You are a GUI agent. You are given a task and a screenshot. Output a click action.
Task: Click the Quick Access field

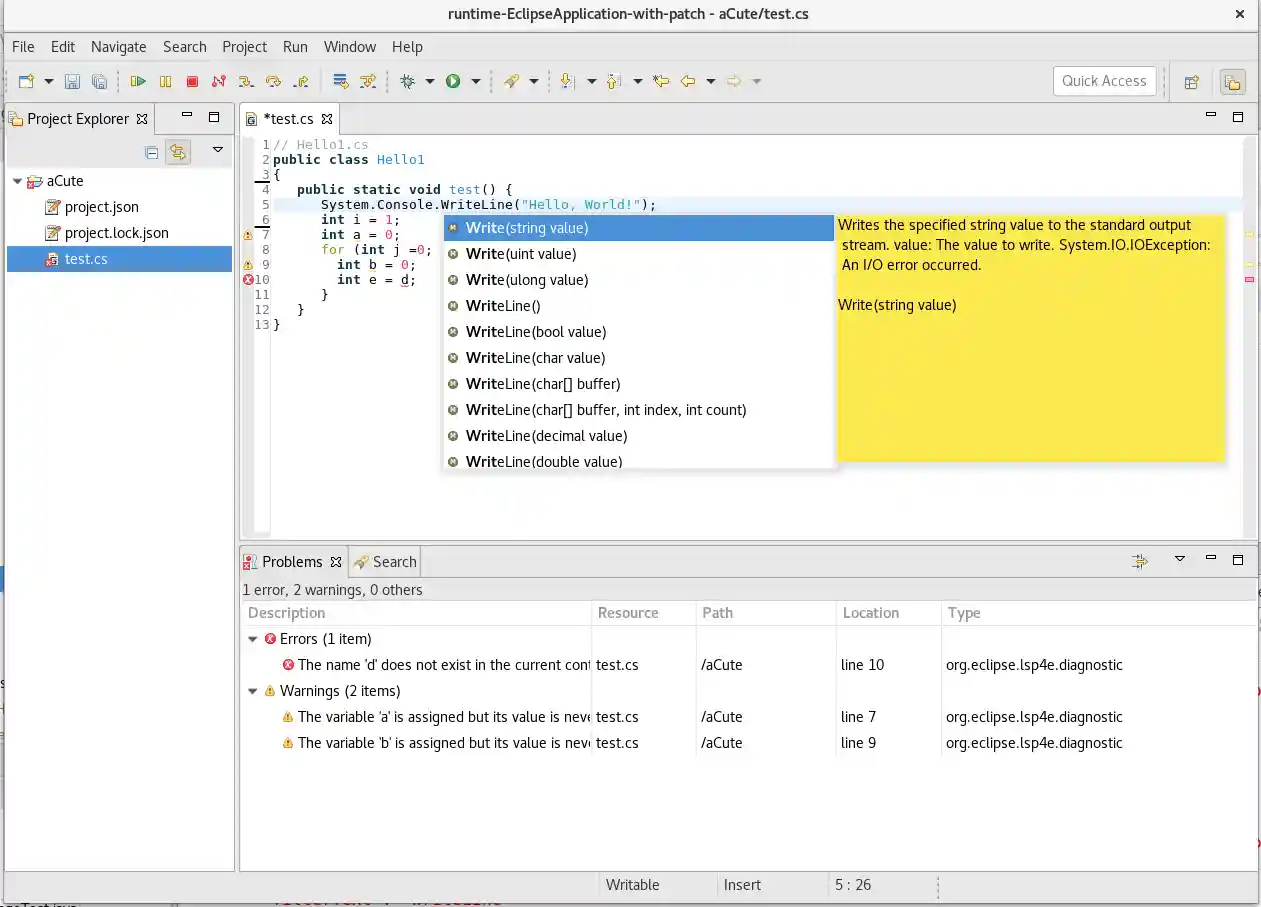(1104, 81)
